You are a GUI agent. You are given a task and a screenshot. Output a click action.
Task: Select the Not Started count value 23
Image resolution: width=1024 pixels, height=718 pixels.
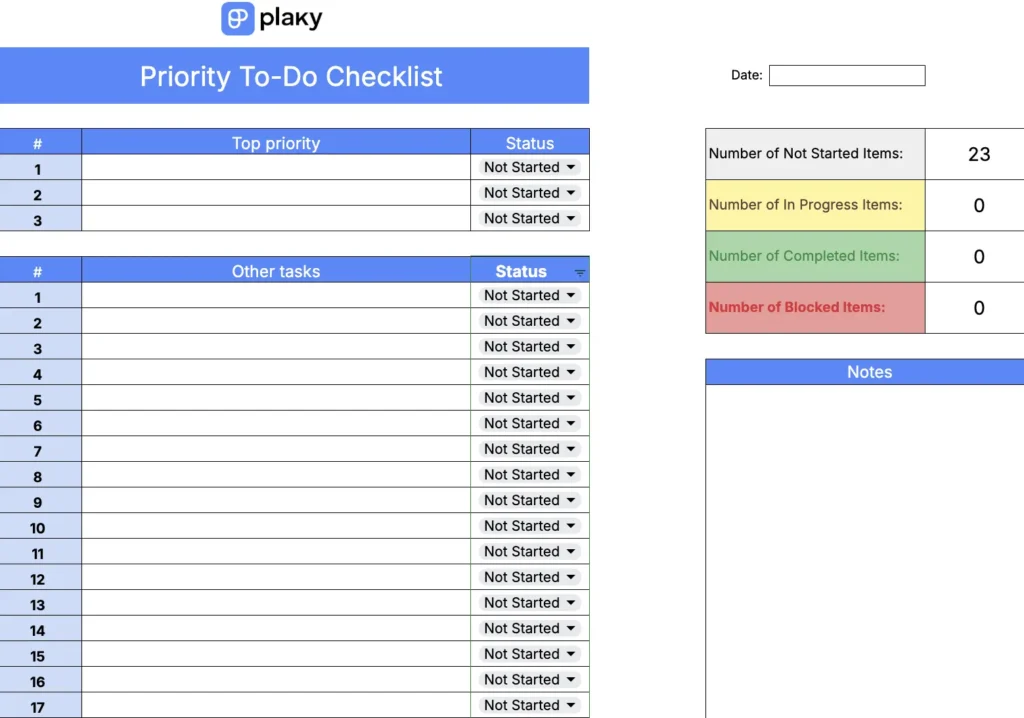[978, 154]
